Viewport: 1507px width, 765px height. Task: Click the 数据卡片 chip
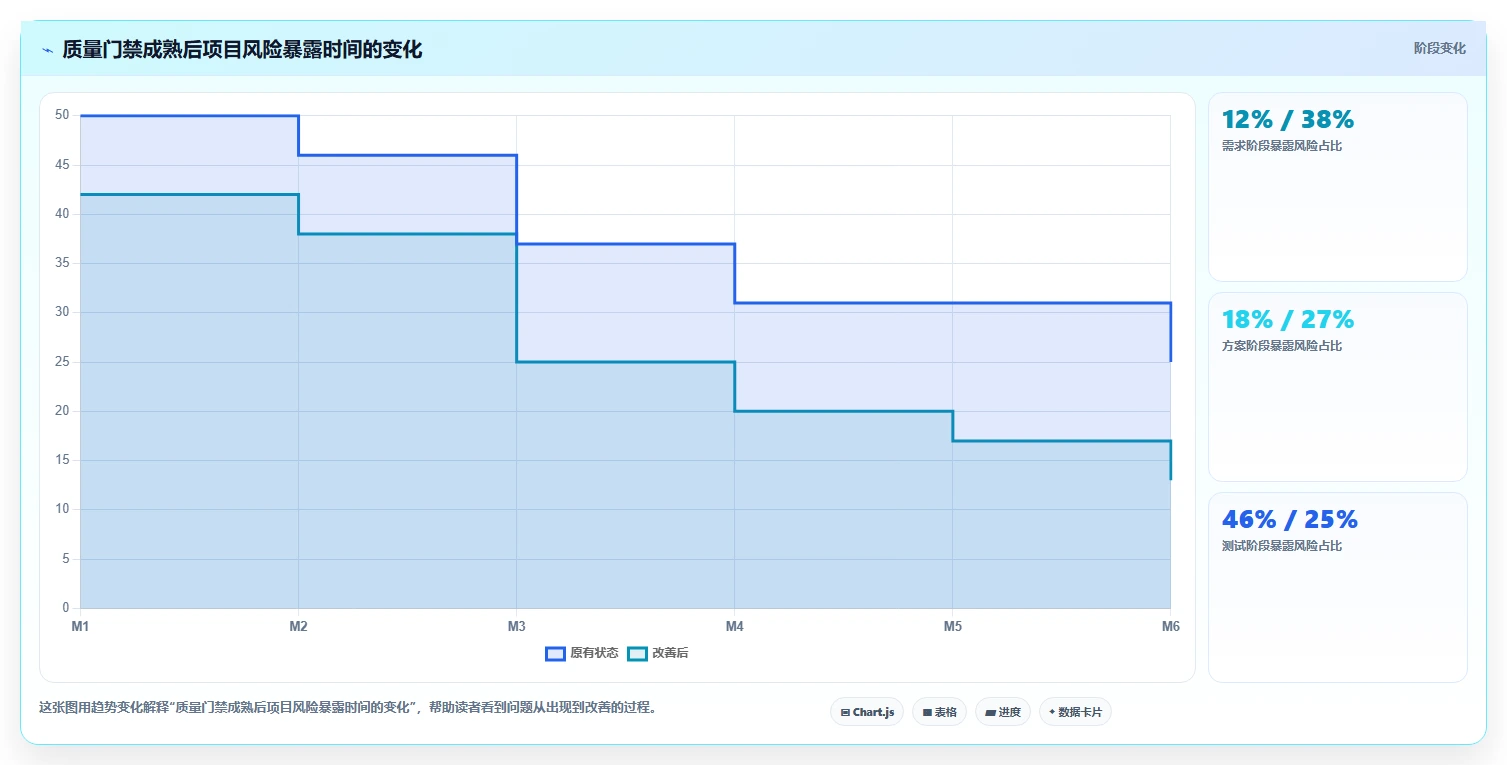pos(1075,712)
